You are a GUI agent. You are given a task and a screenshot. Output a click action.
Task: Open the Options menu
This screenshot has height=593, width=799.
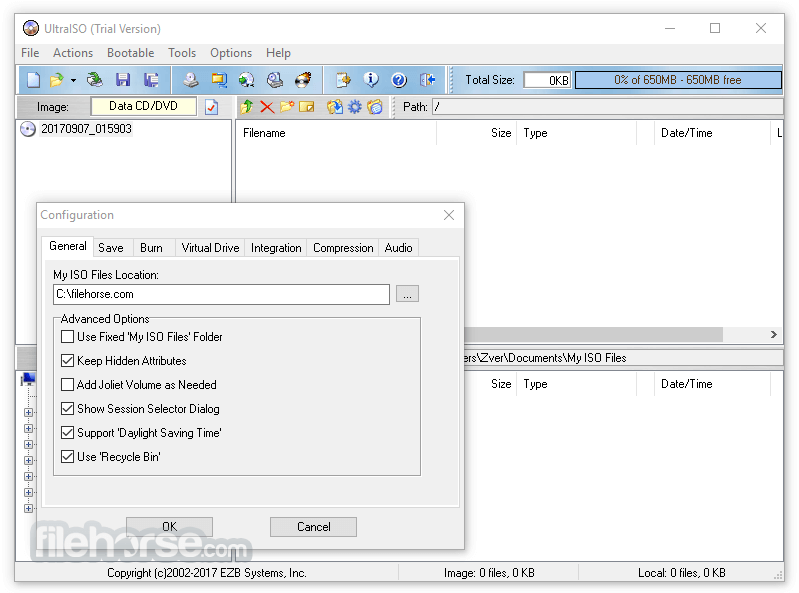pyautogui.click(x=231, y=53)
